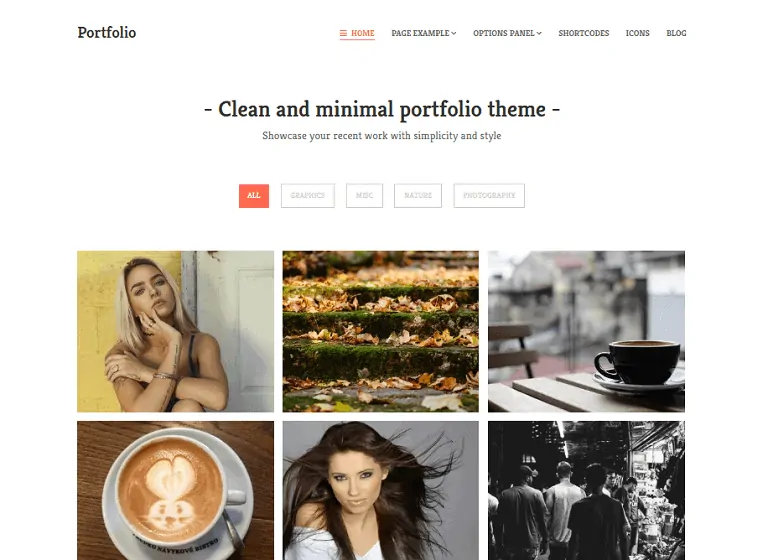Open the ICONS menu item
This screenshot has height=560, width=768.
(x=638, y=33)
